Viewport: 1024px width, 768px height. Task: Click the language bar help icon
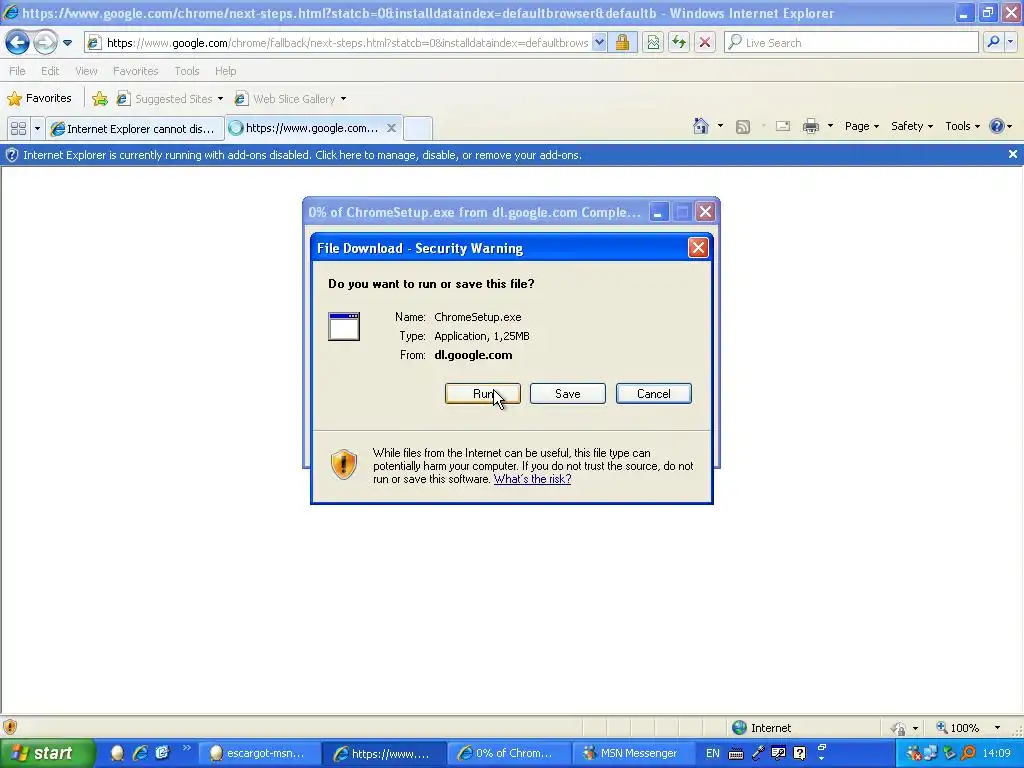click(x=799, y=753)
